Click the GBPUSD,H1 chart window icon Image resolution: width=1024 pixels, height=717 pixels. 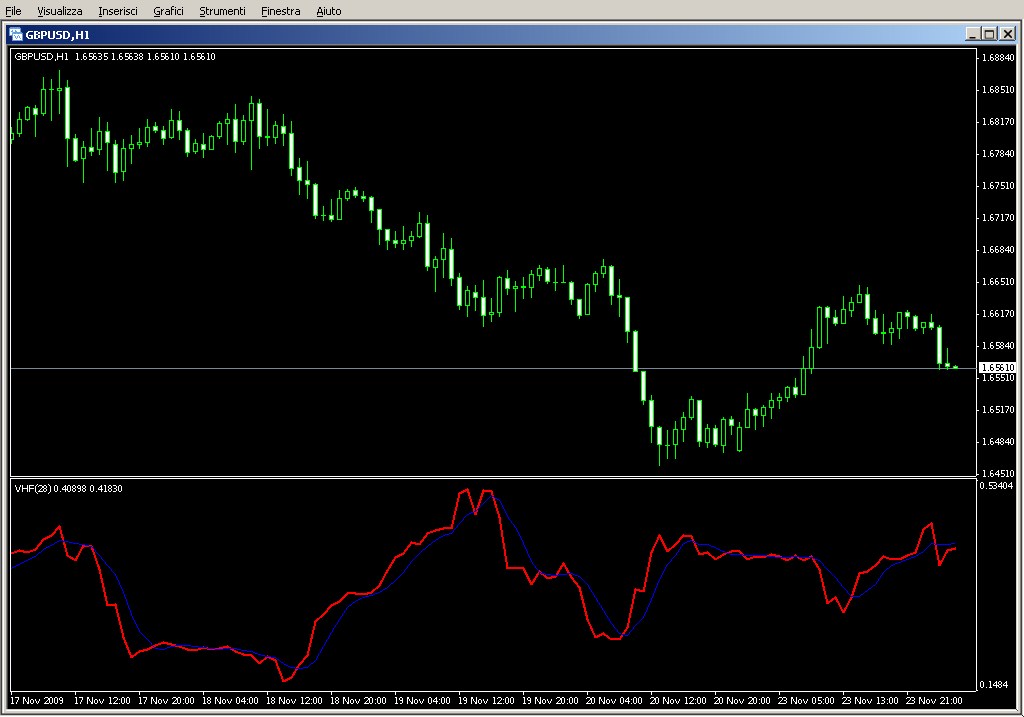(x=16, y=35)
